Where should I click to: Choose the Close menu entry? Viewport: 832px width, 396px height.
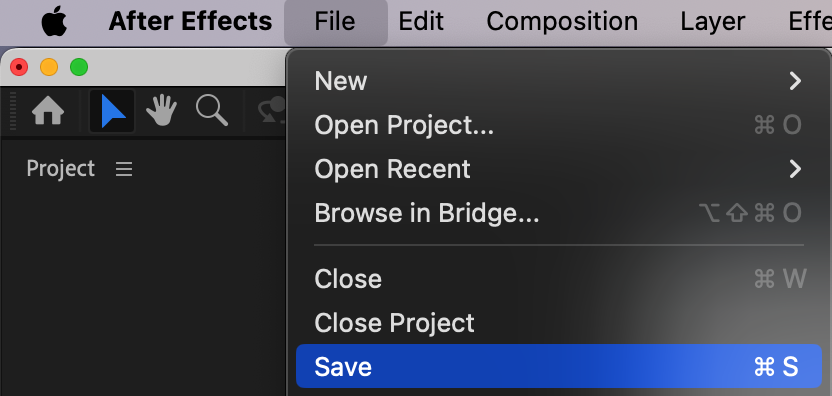559,279
